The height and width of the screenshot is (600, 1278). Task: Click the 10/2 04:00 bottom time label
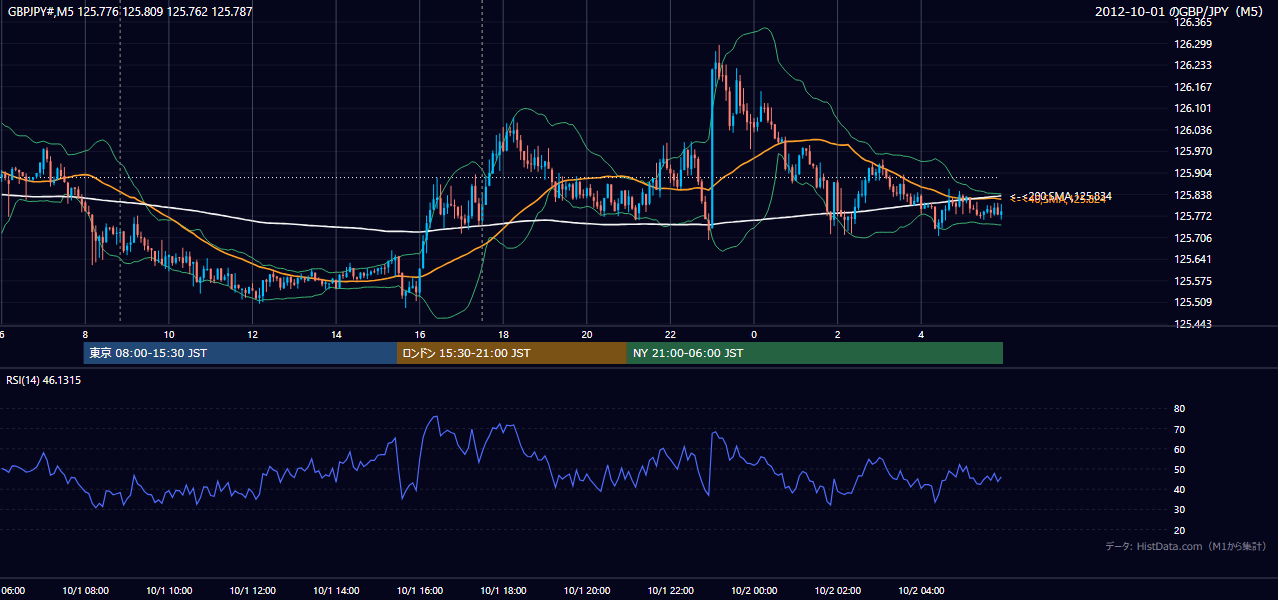click(x=921, y=591)
